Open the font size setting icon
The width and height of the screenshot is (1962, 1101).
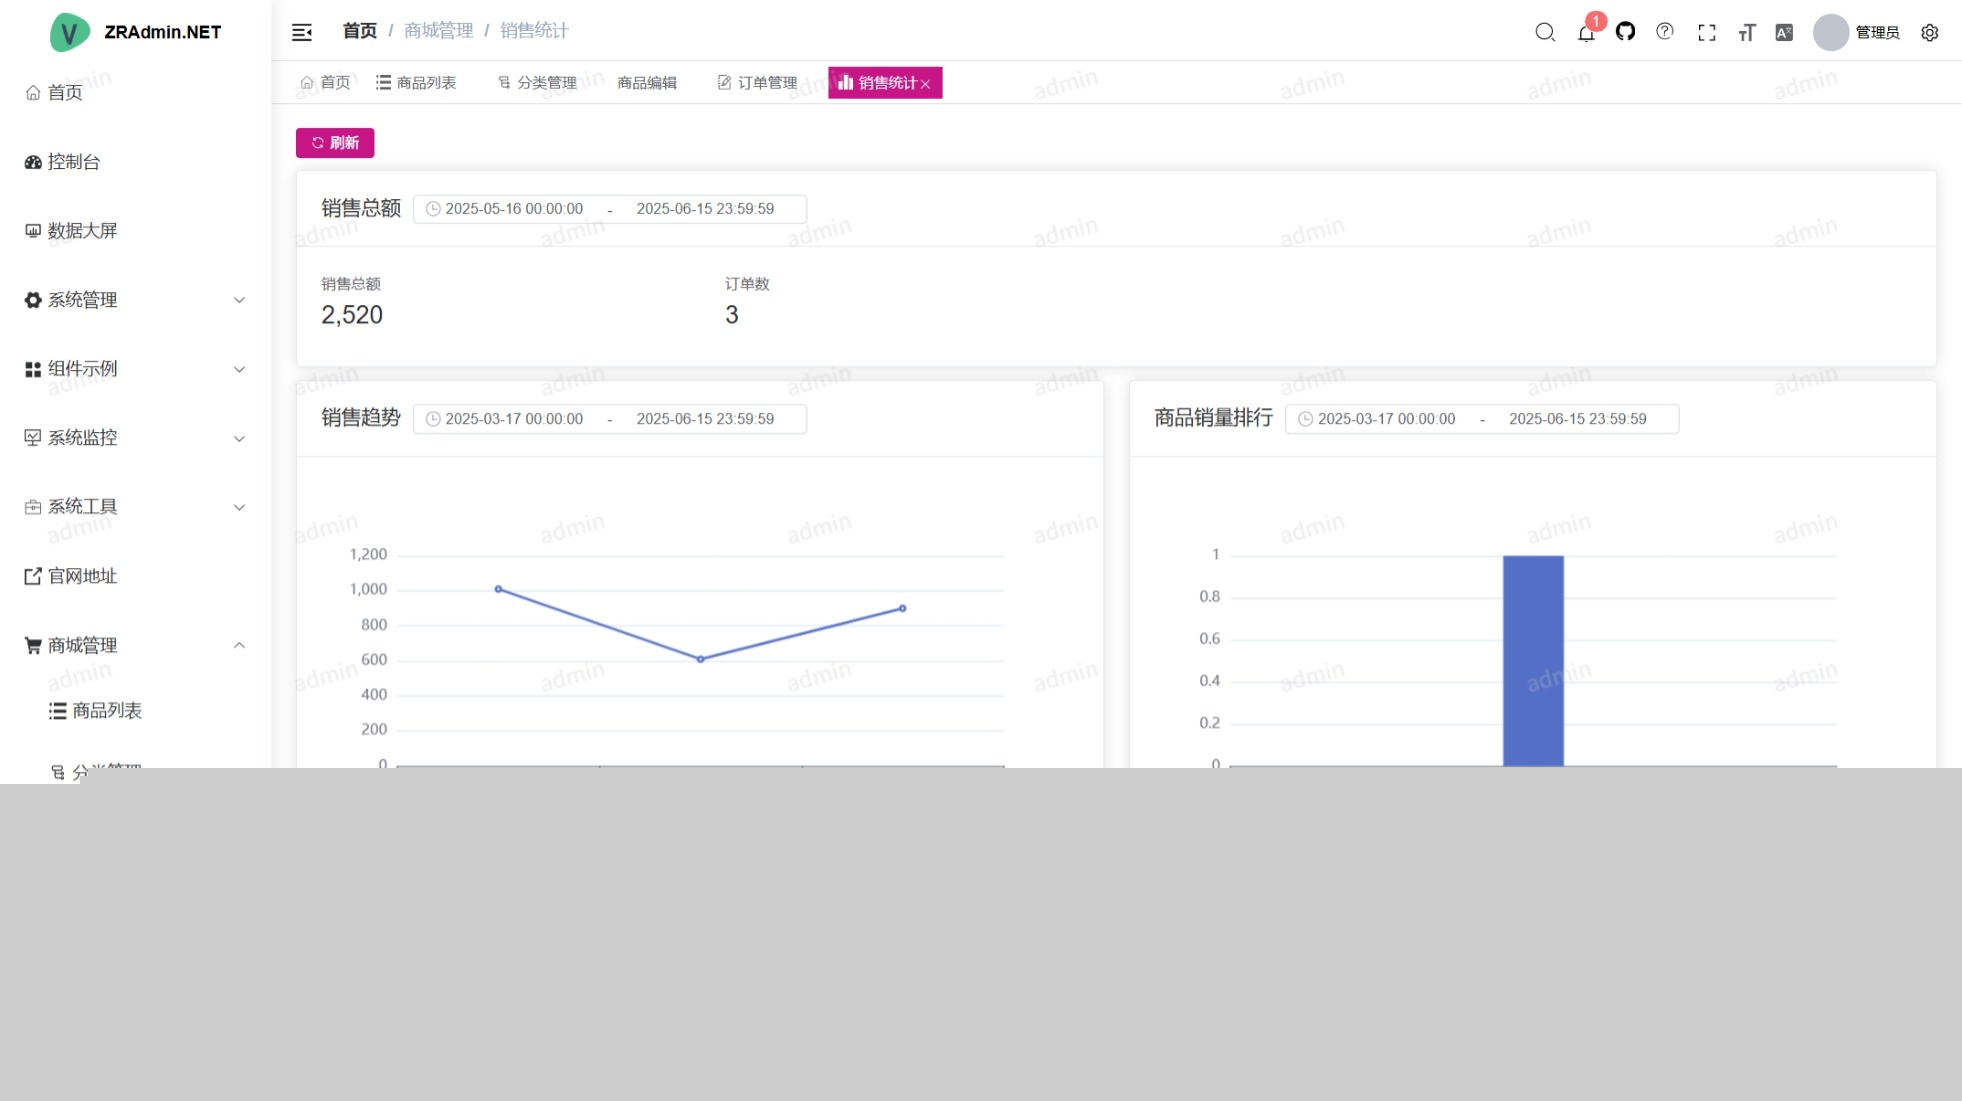coord(1747,33)
